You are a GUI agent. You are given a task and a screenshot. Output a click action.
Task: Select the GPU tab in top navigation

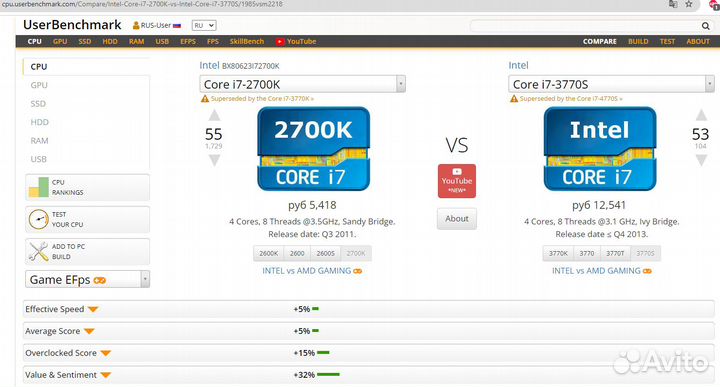tap(60, 41)
